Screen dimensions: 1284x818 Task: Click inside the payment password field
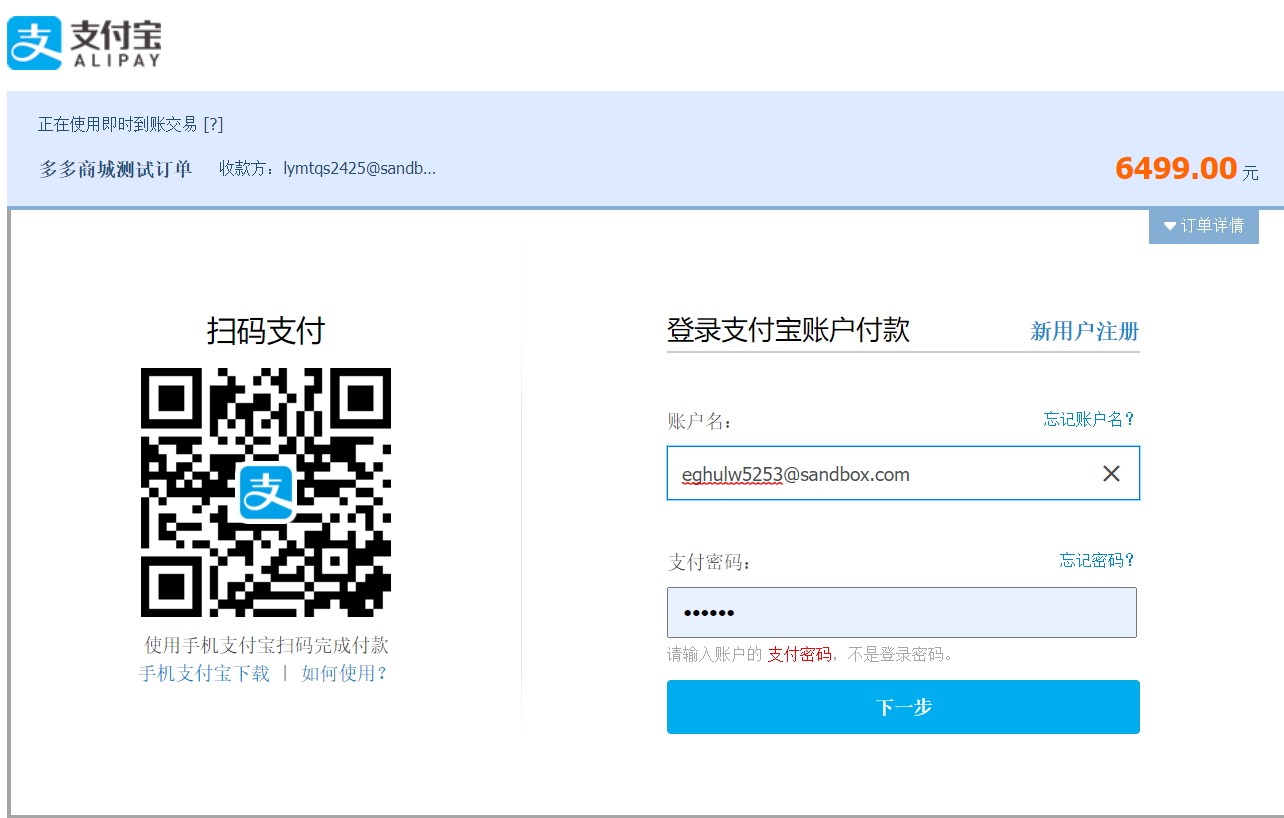tap(900, 612)
